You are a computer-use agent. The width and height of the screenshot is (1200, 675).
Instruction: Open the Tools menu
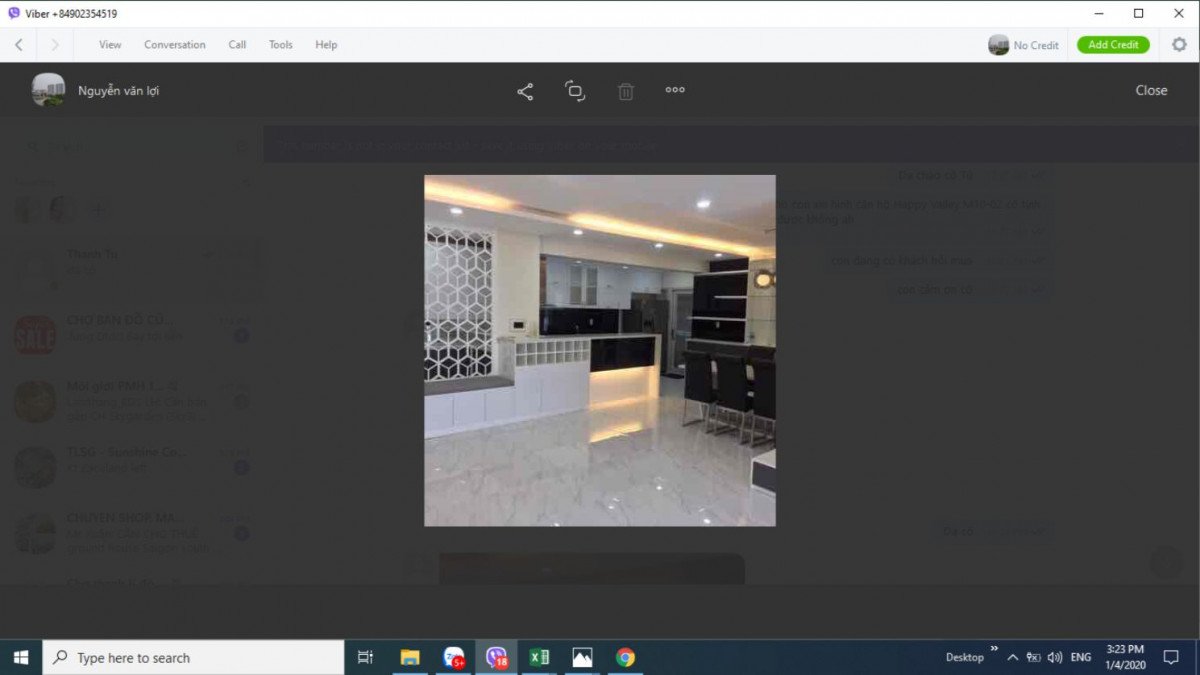coord(280,45)
